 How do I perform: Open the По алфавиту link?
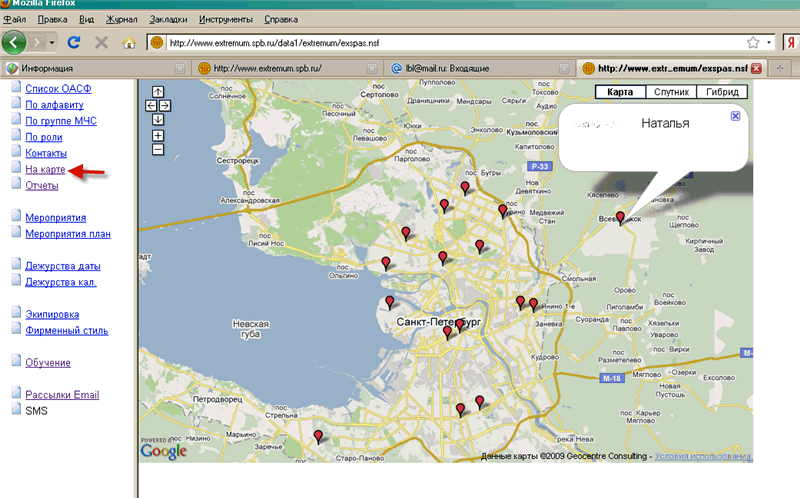(54, 105)
